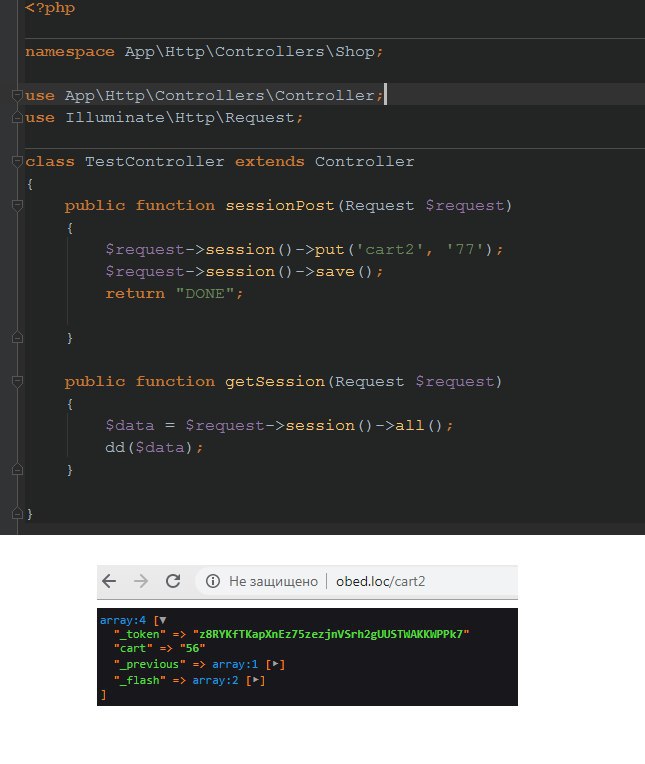Image resolution: width=645 pixels, height=764 pixels.
Task: Collapse the use imports fold marker
Action: 17,95
